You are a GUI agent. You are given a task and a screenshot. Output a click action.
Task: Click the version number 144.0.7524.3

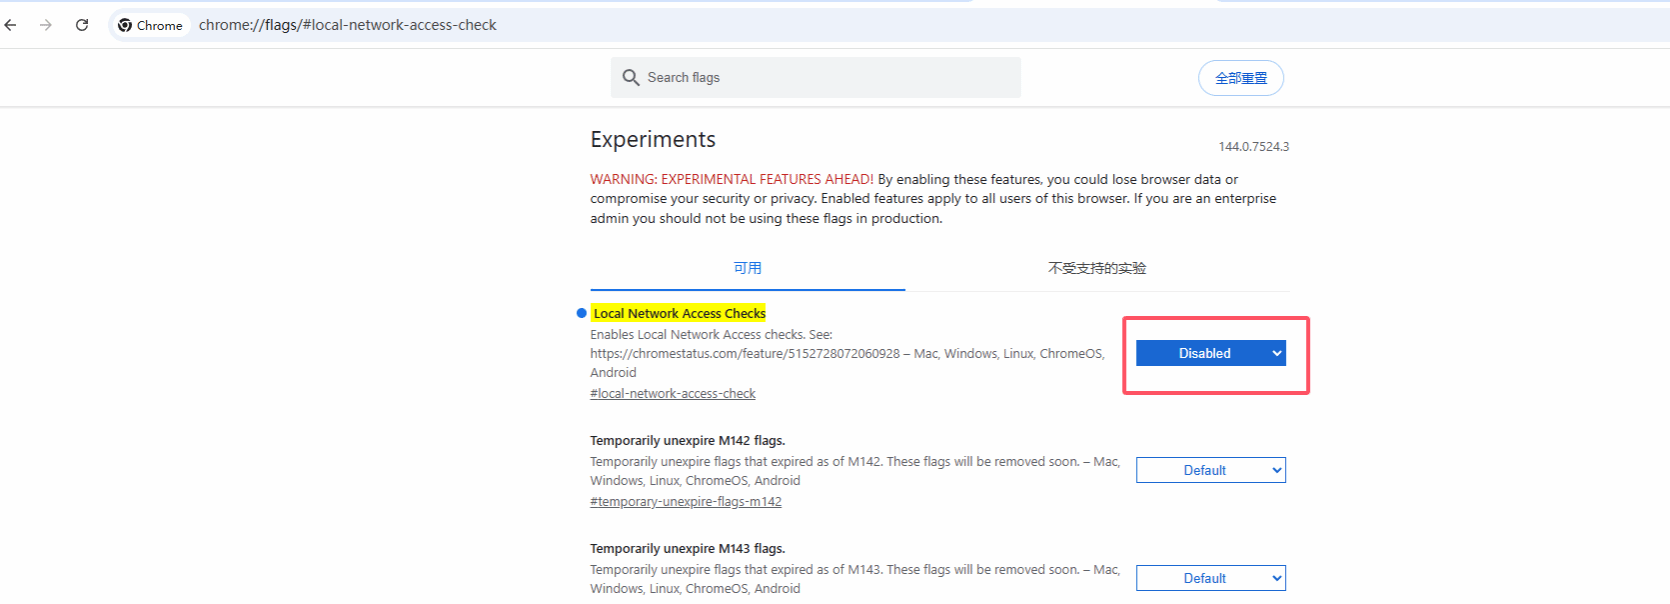point(1253,147)
